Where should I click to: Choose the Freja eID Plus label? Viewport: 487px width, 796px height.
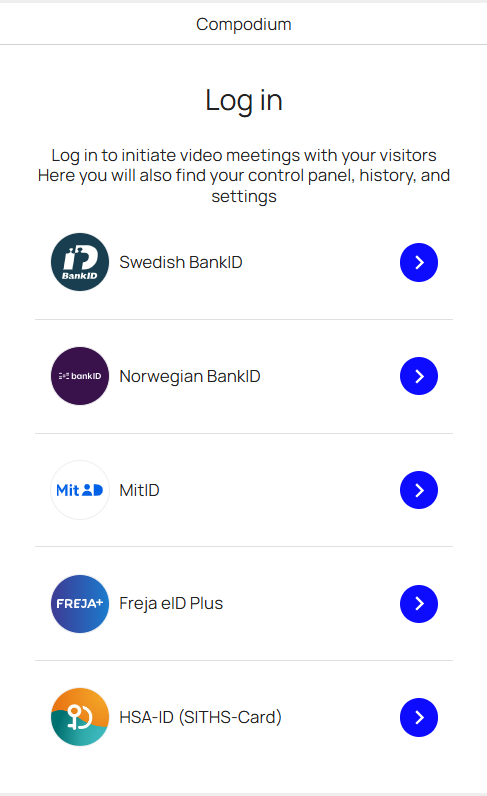[171, 604]
